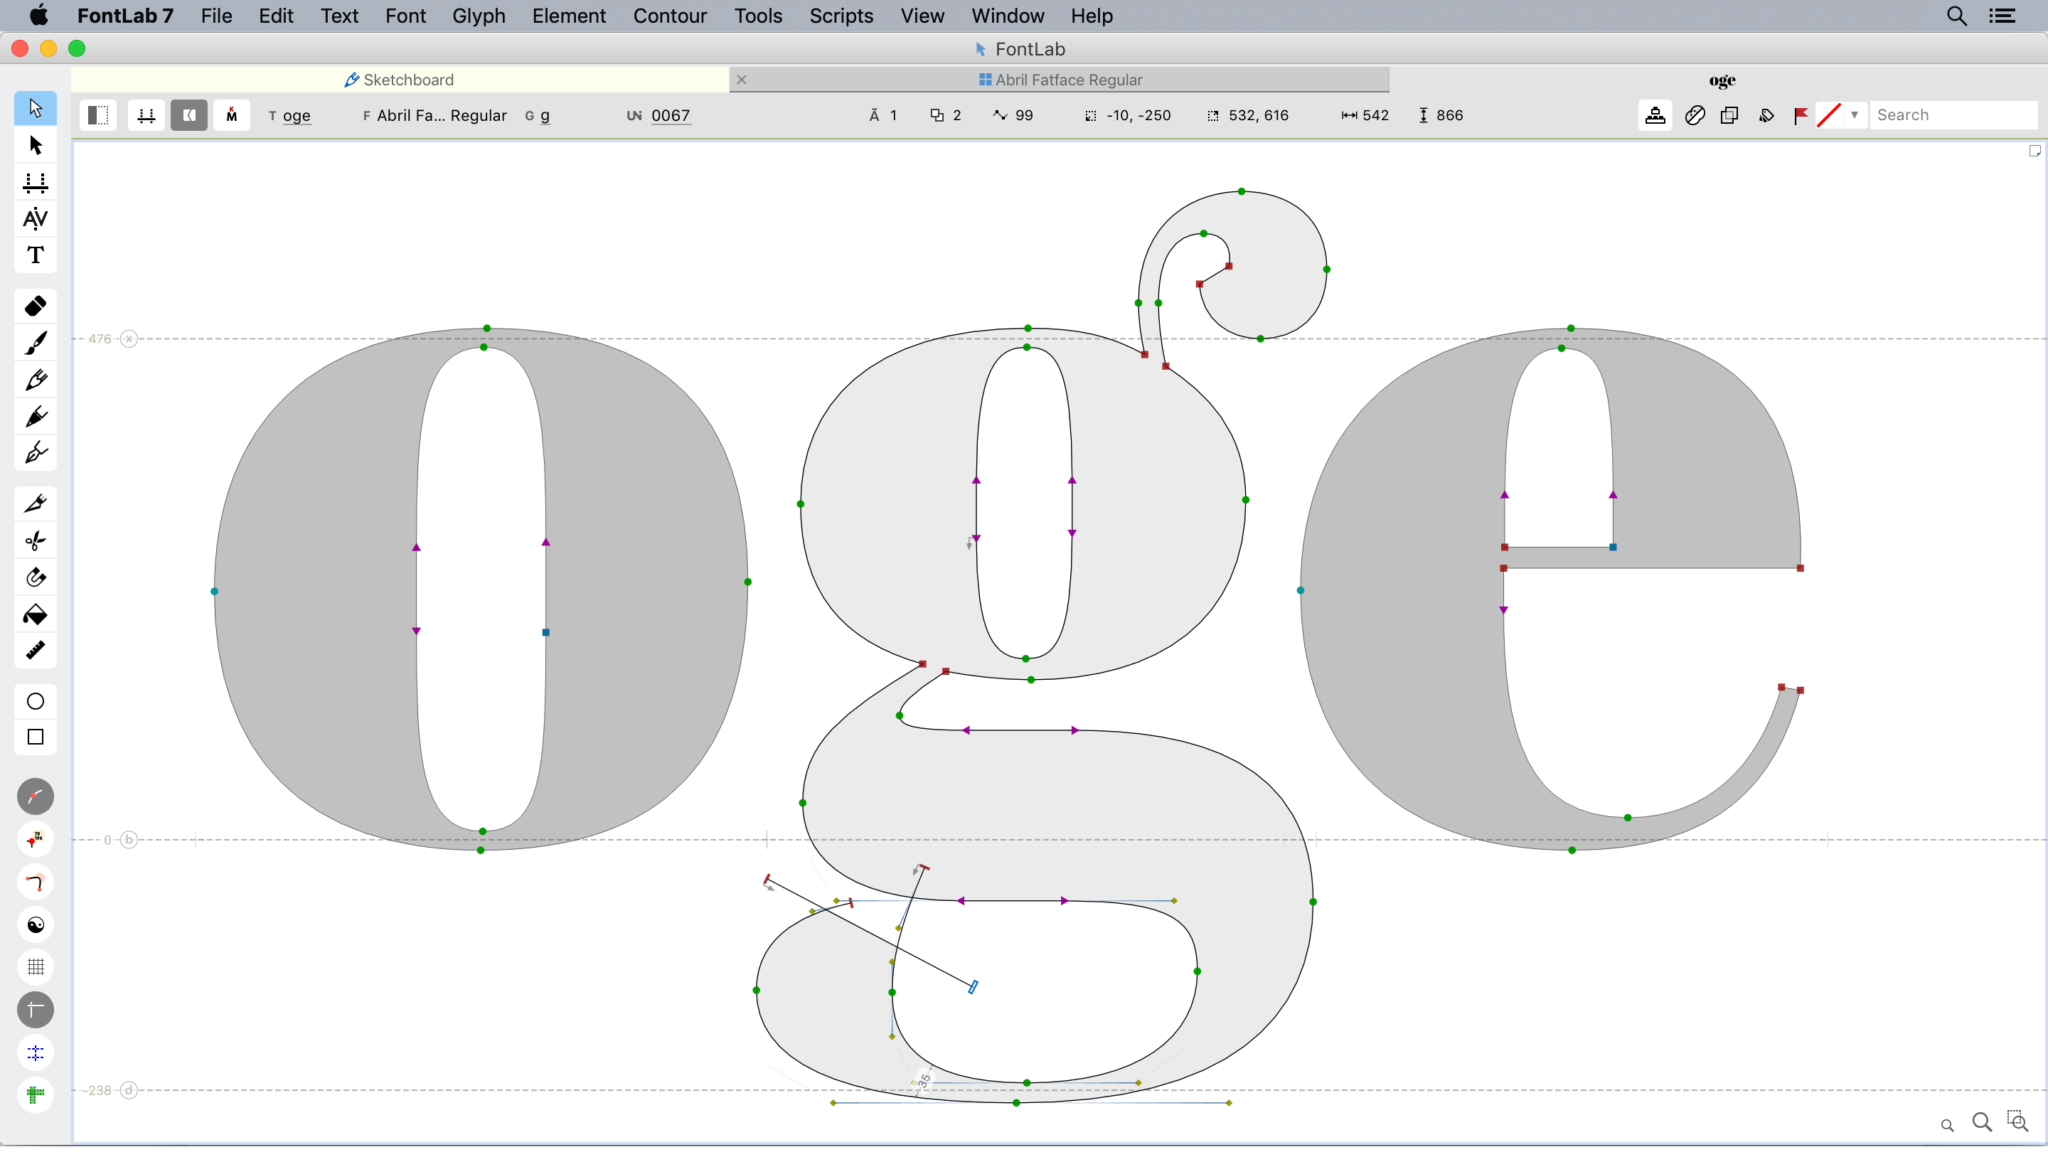Toggle the panel sidebar visibility icon
The image size is (2048, 1152).
(x=97, y=115)
